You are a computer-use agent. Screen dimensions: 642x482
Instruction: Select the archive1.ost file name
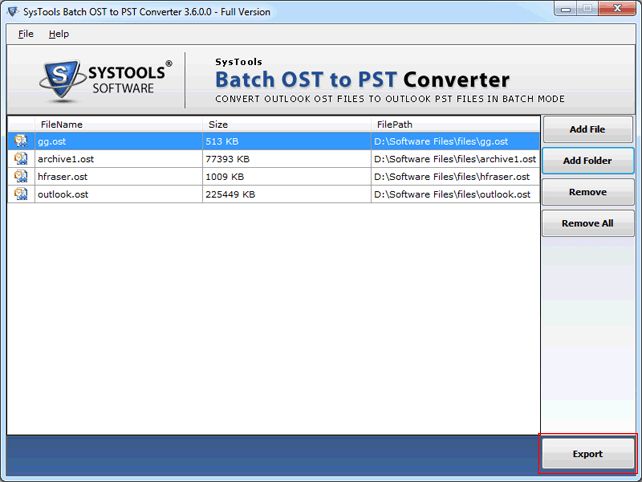(66, 159)
